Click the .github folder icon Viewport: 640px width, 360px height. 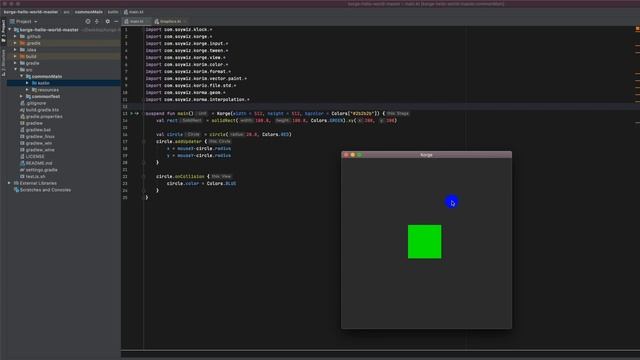click(22, 36)
